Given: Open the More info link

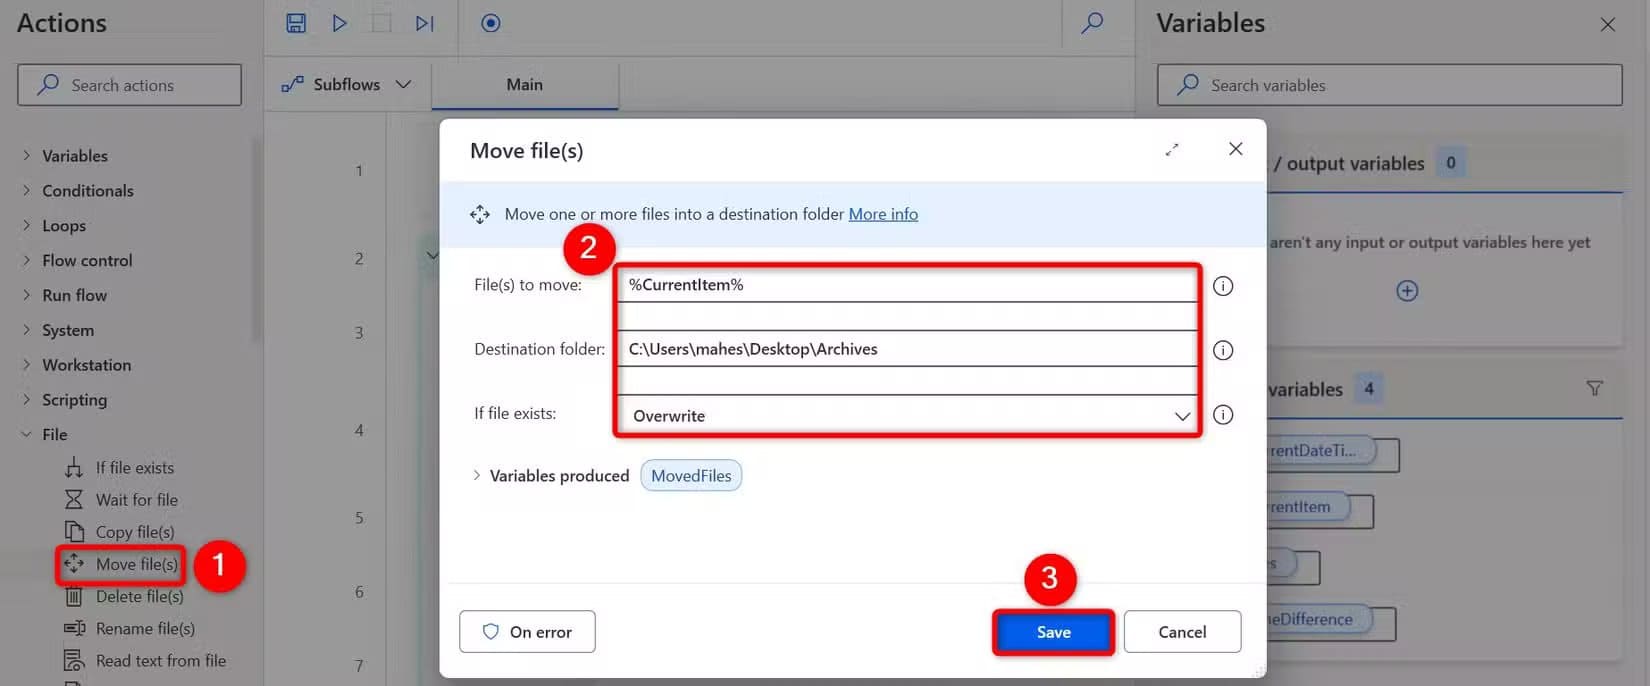Looking at the screenshot, I should tap(883, 214).
